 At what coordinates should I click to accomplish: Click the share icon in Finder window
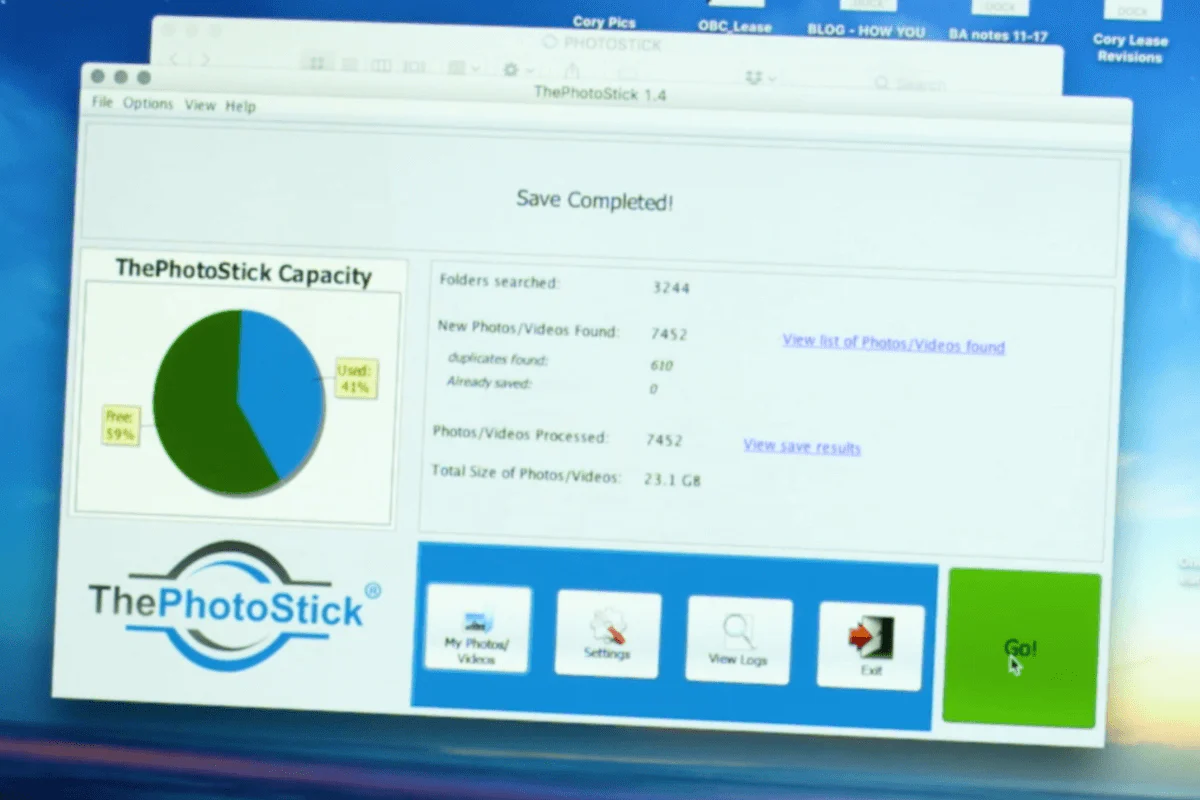(x=572, y=71)
